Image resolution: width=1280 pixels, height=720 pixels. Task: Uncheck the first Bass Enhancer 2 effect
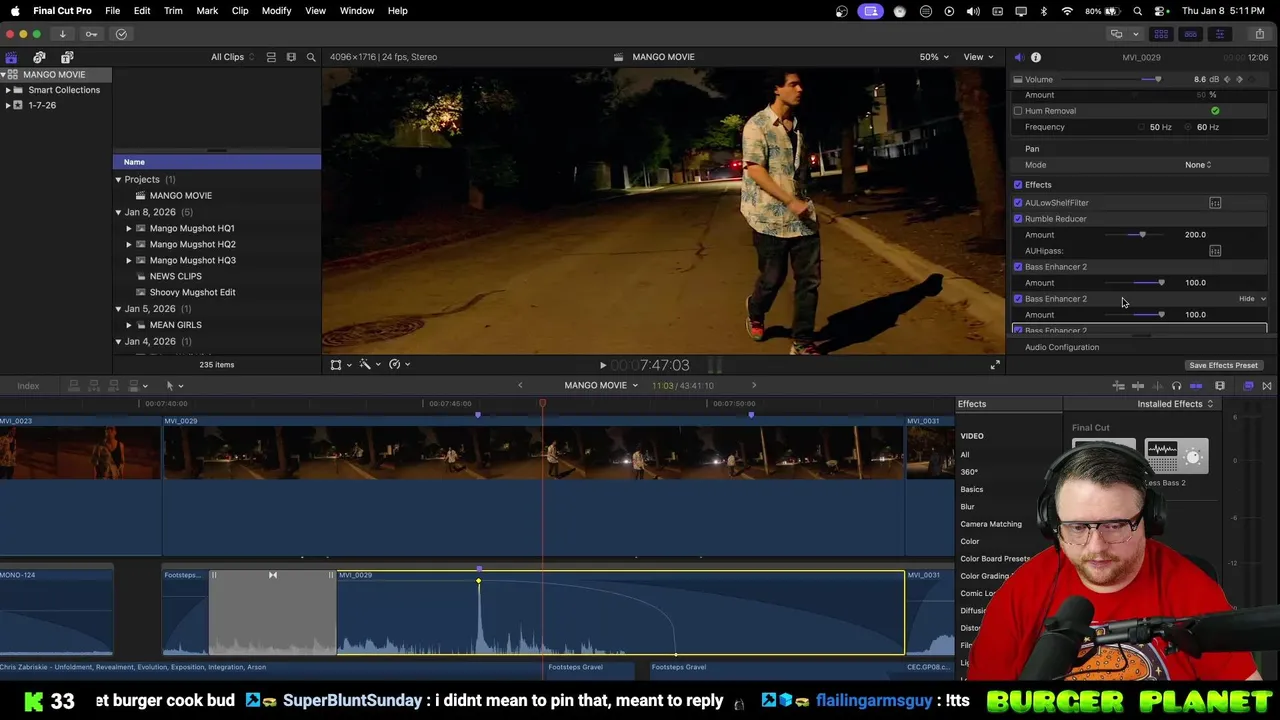1018,267
